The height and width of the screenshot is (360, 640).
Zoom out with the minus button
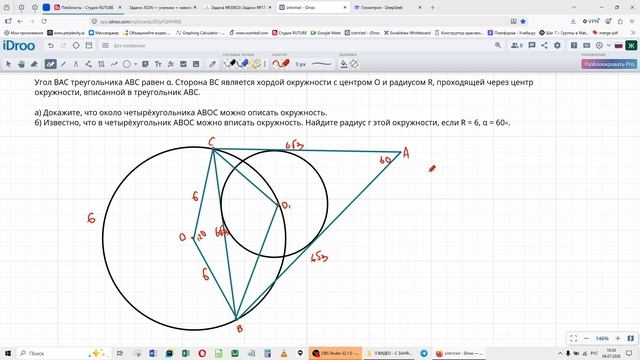(x=587, y=338)
